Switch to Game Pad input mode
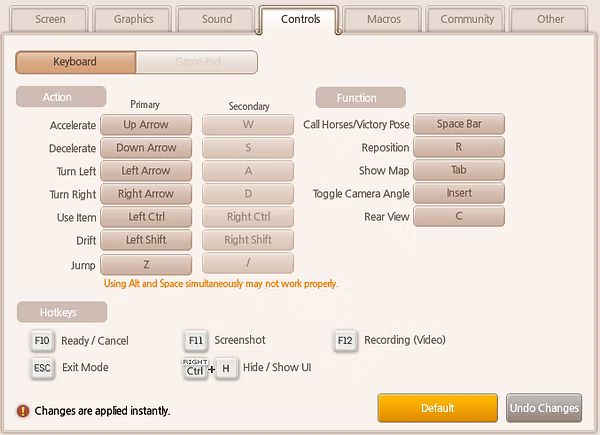Viewport: 600px width, 435px height. (x=197, y=62)
